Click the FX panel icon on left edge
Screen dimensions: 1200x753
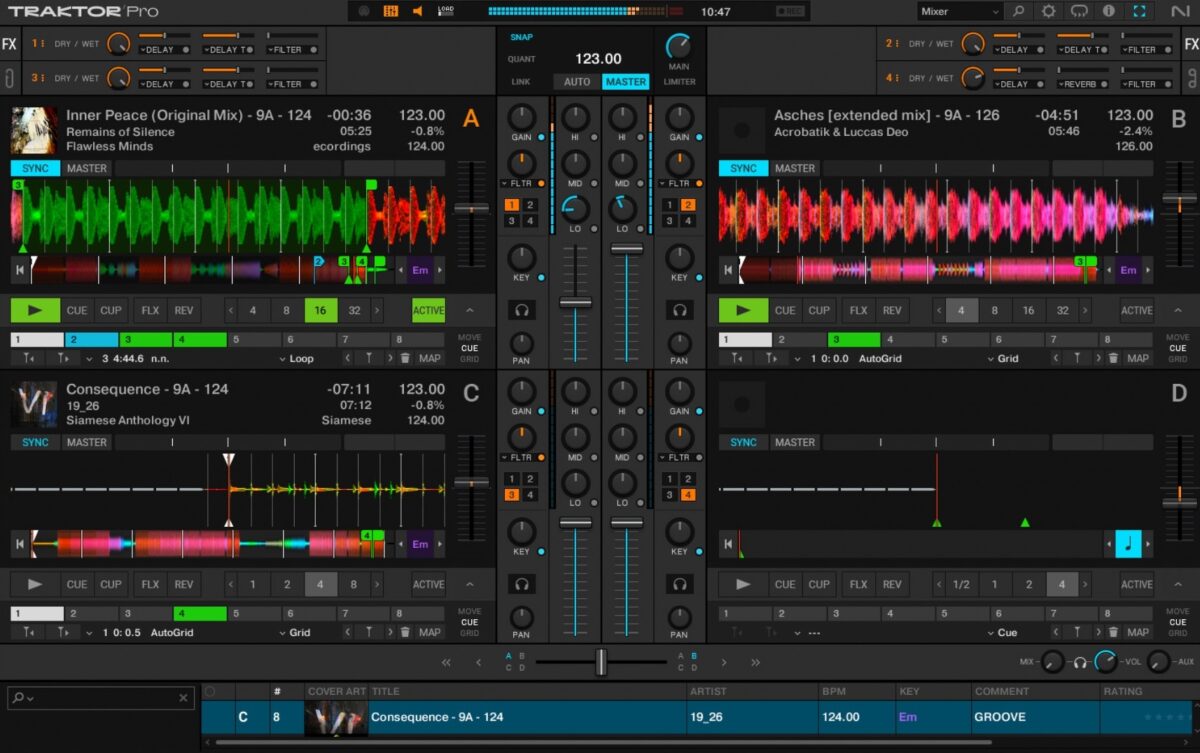9,44
